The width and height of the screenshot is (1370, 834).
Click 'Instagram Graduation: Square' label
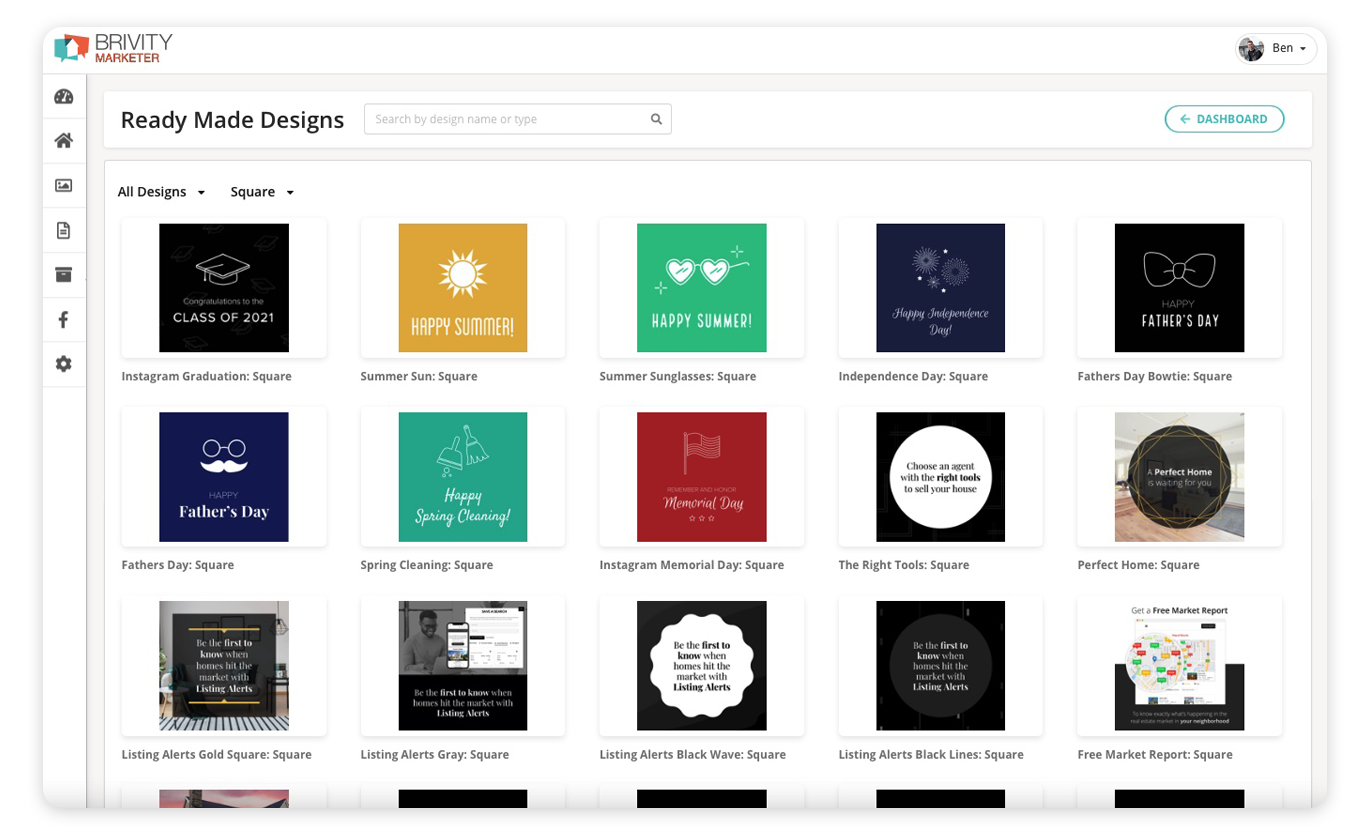207,377
